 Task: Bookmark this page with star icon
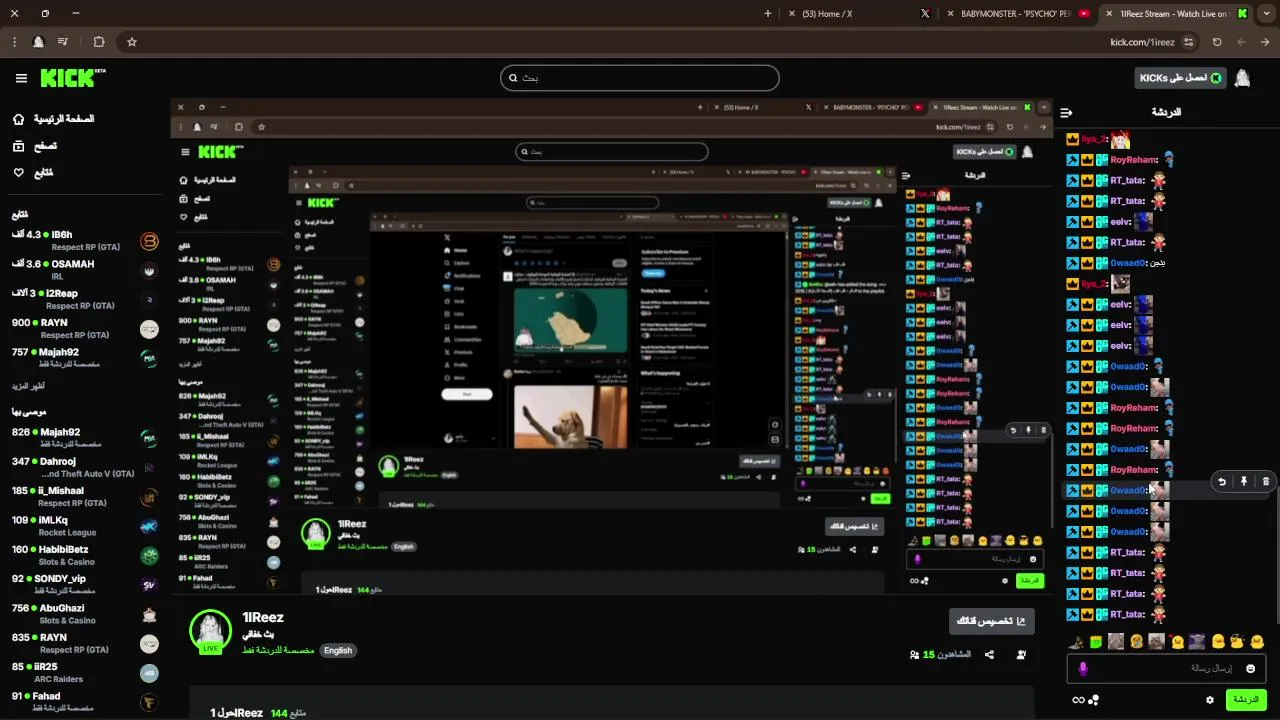click(131, 42)
